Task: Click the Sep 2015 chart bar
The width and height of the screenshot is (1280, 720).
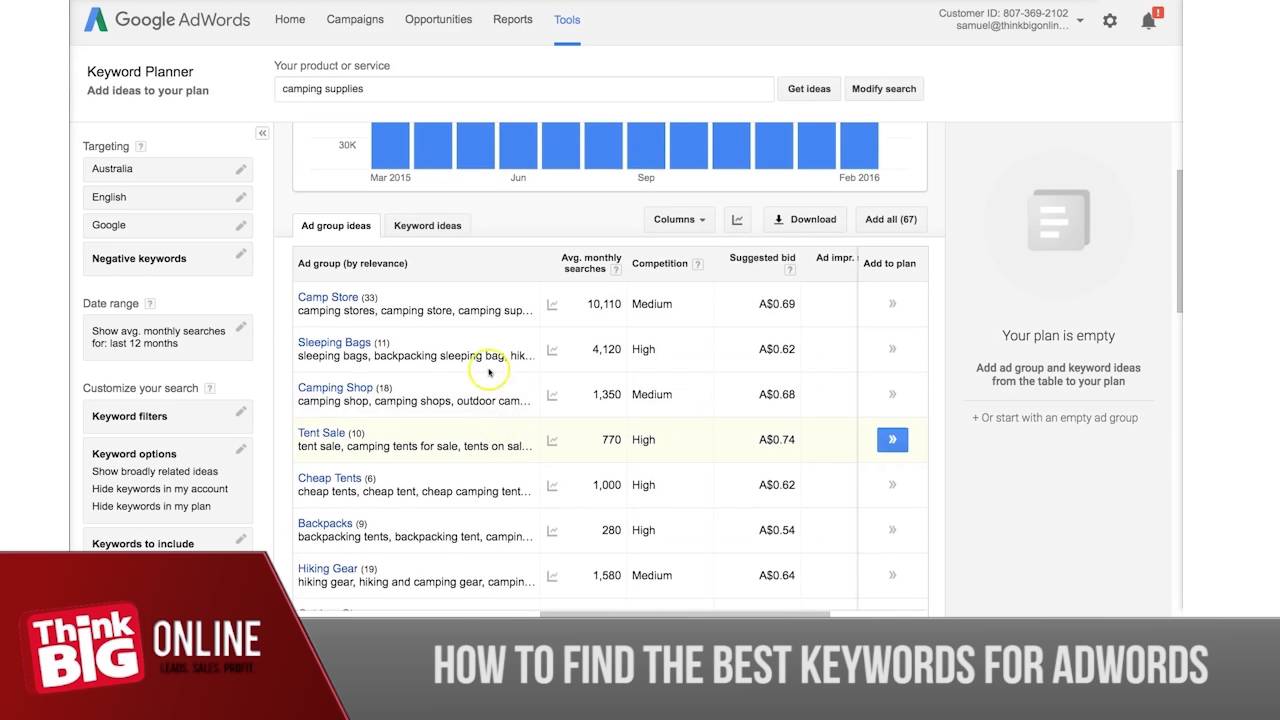Action: point(646,146)
